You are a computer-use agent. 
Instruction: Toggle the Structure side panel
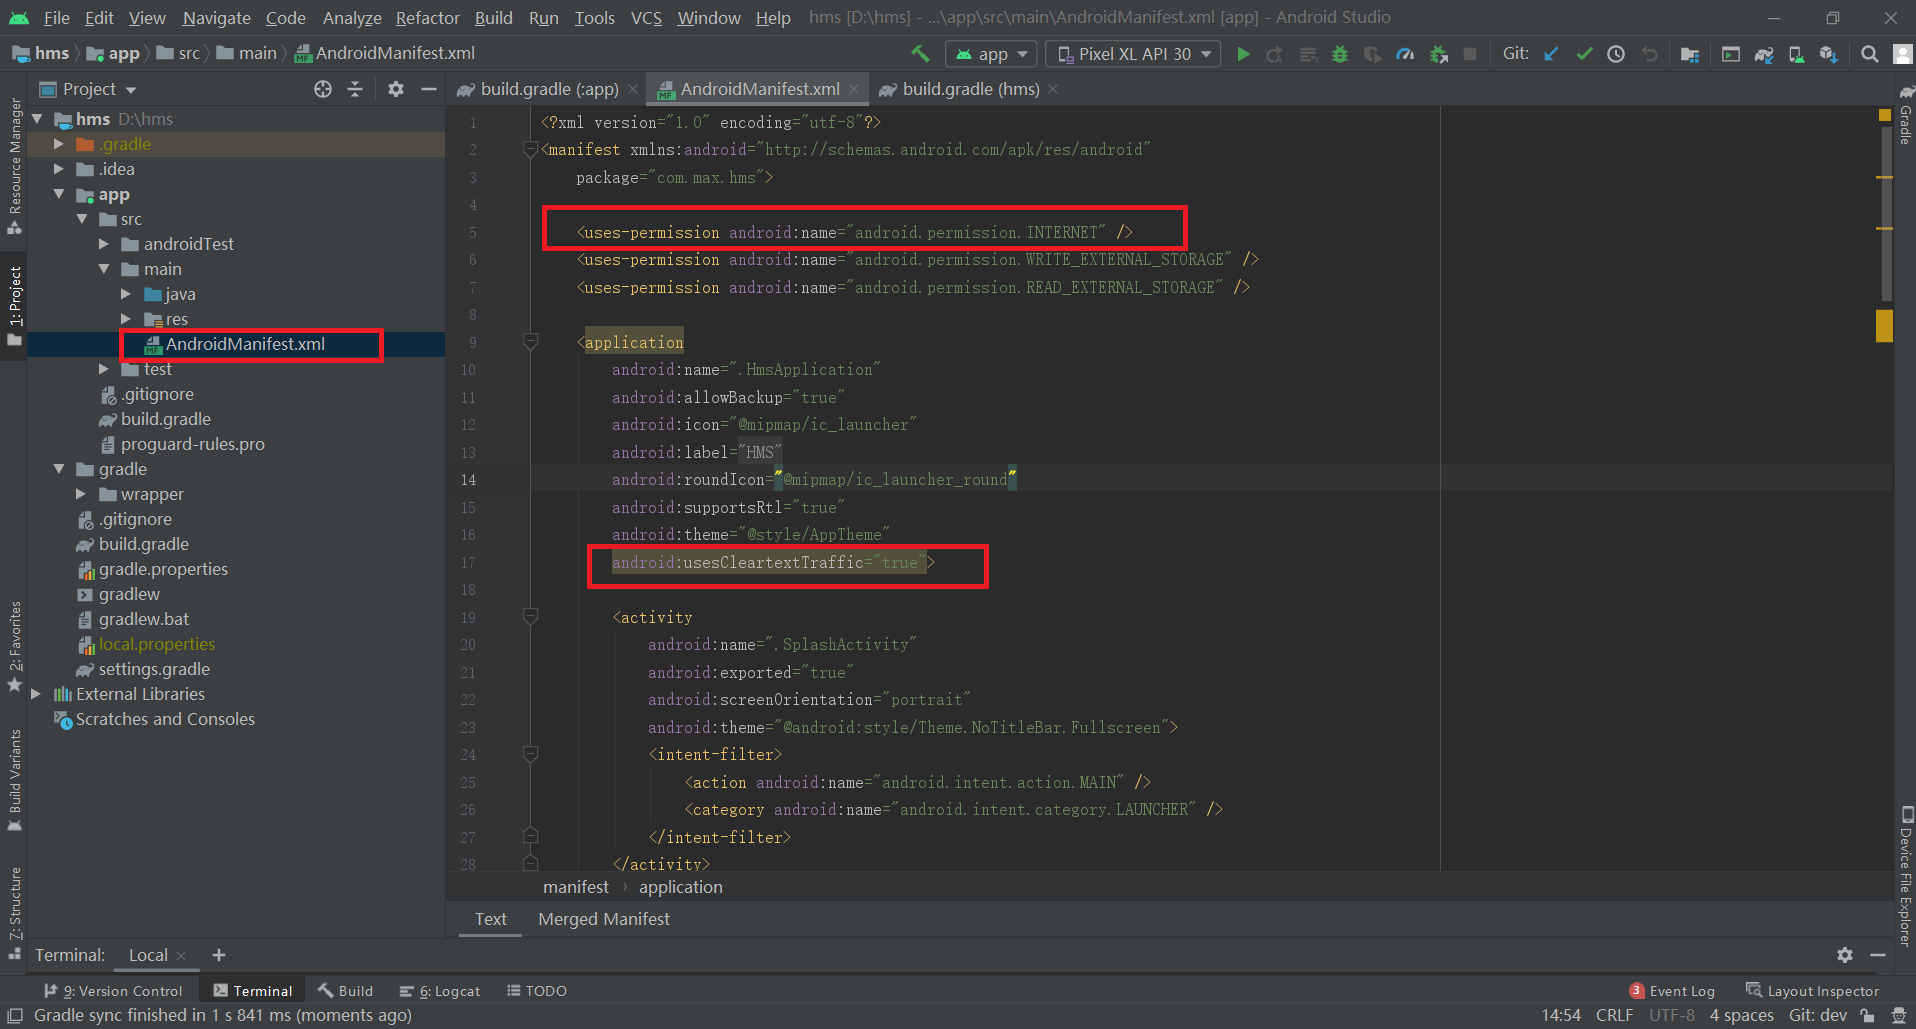14,913
